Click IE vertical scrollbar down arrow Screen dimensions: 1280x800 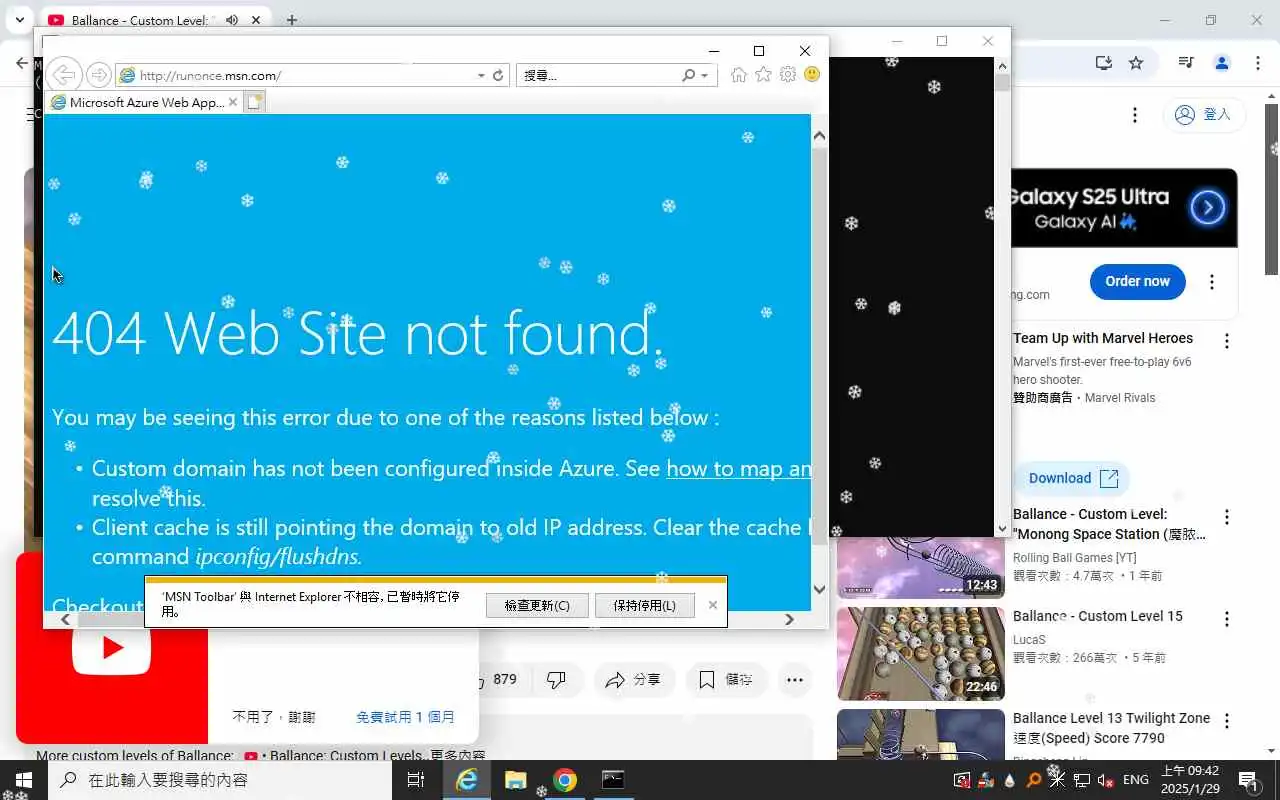[x=819, y=589]
